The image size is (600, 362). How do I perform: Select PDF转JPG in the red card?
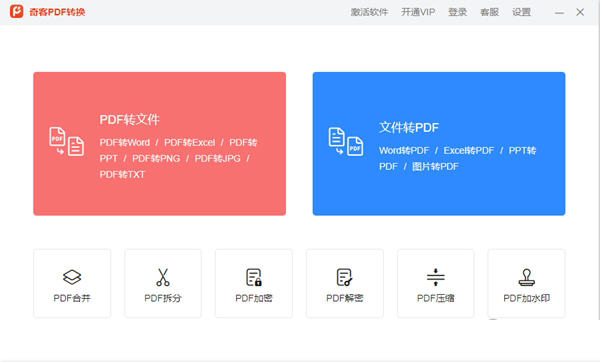coord(217,159)
